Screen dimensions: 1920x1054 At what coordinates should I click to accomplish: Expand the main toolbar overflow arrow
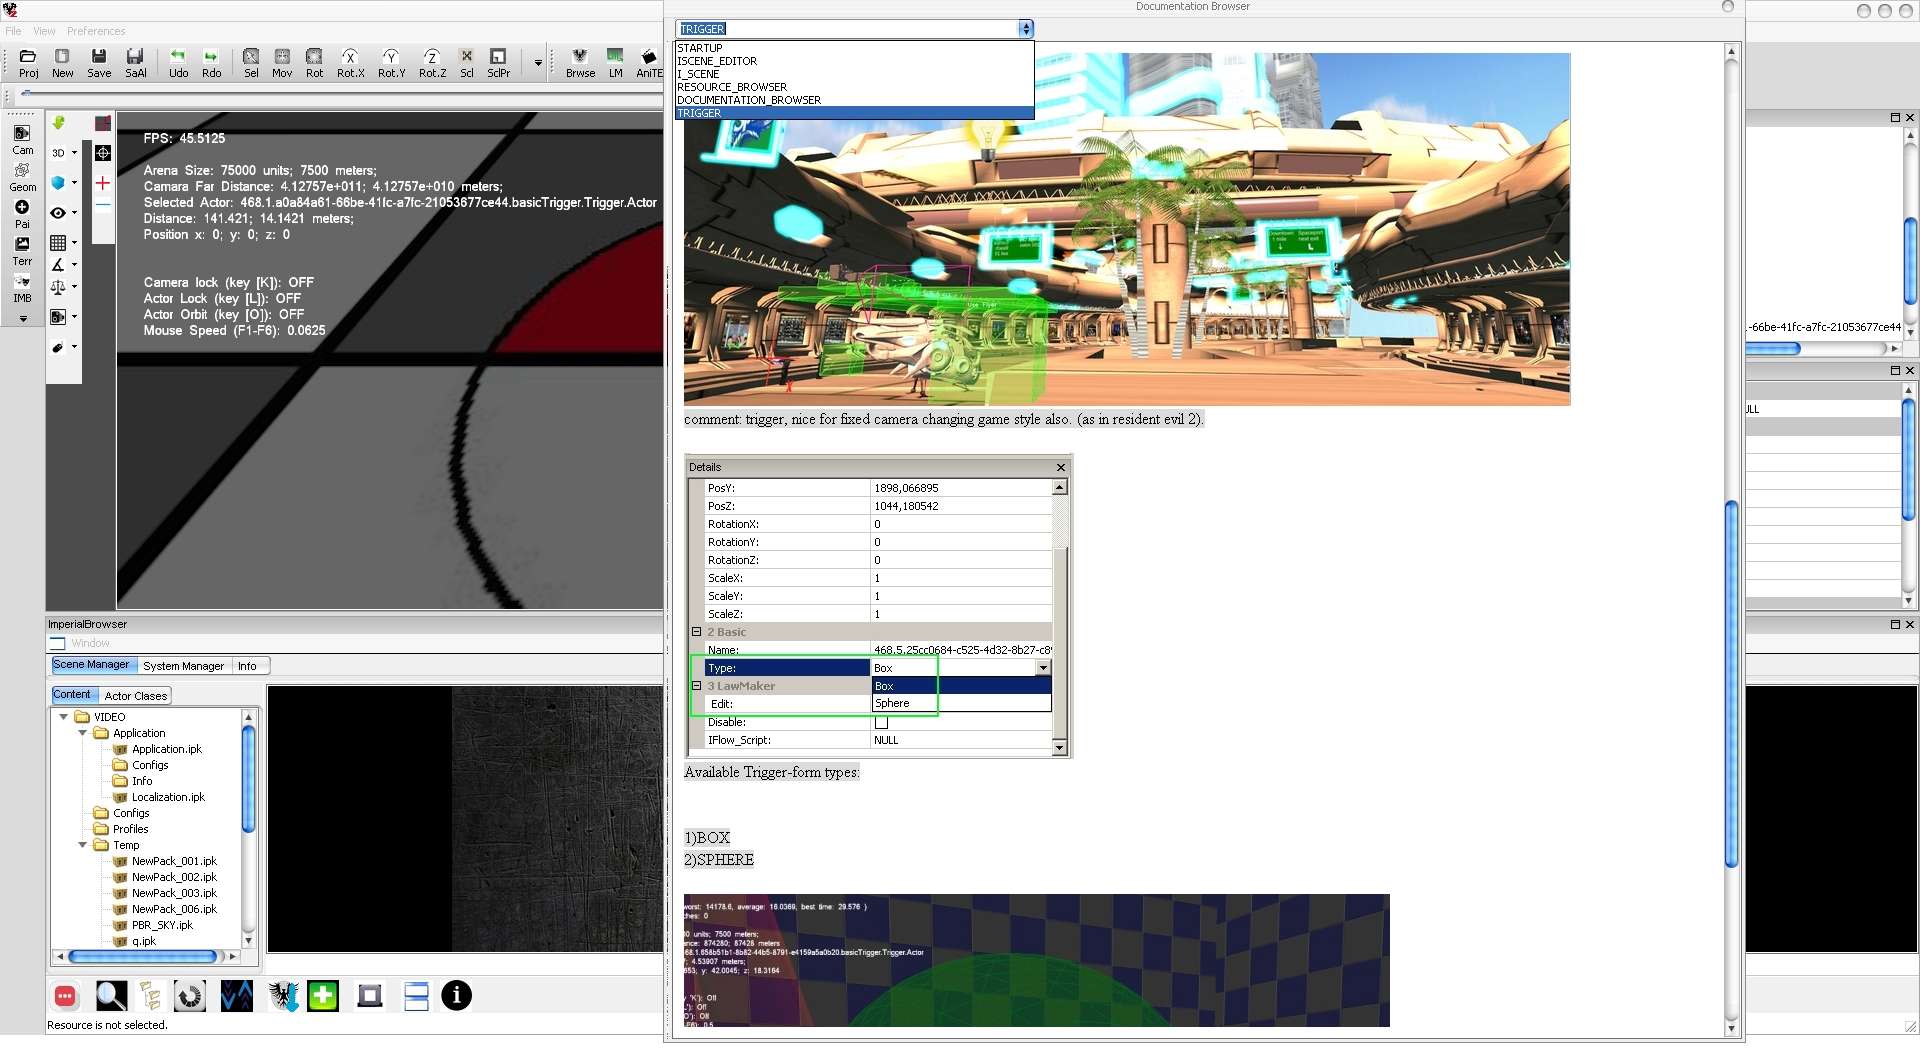coord(538,63)
